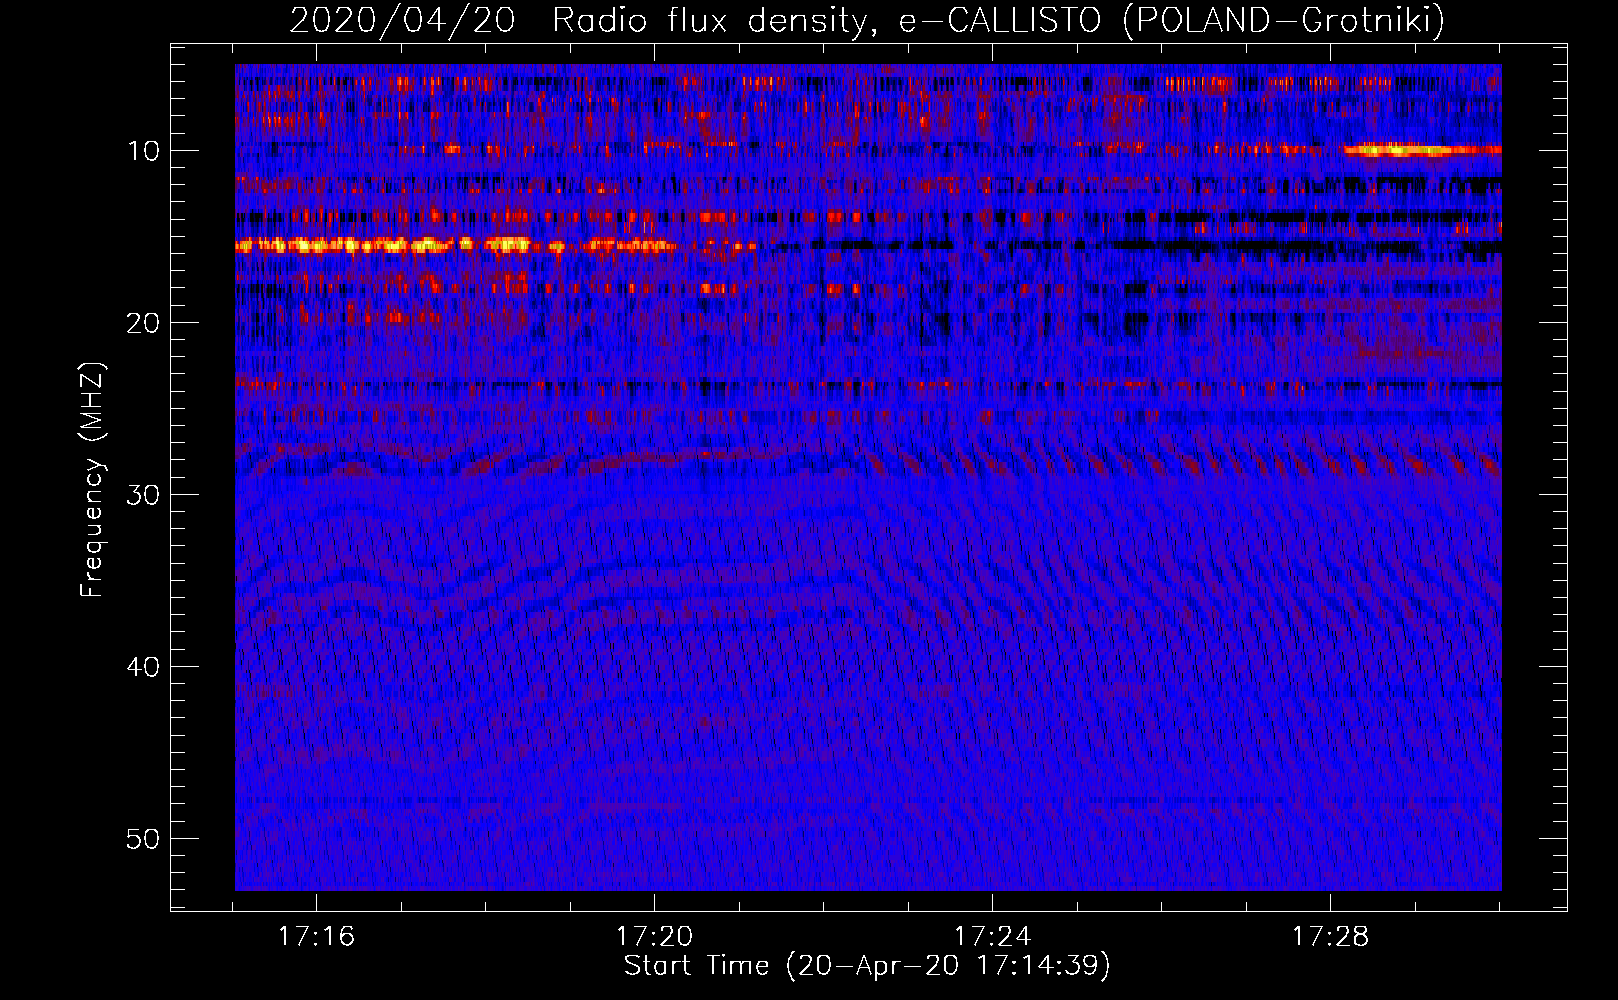Image resolution: width=1618 pixels, height=1000 pixels.
Task: Click the 17:24 time tick label
Action: pos(992,936)
